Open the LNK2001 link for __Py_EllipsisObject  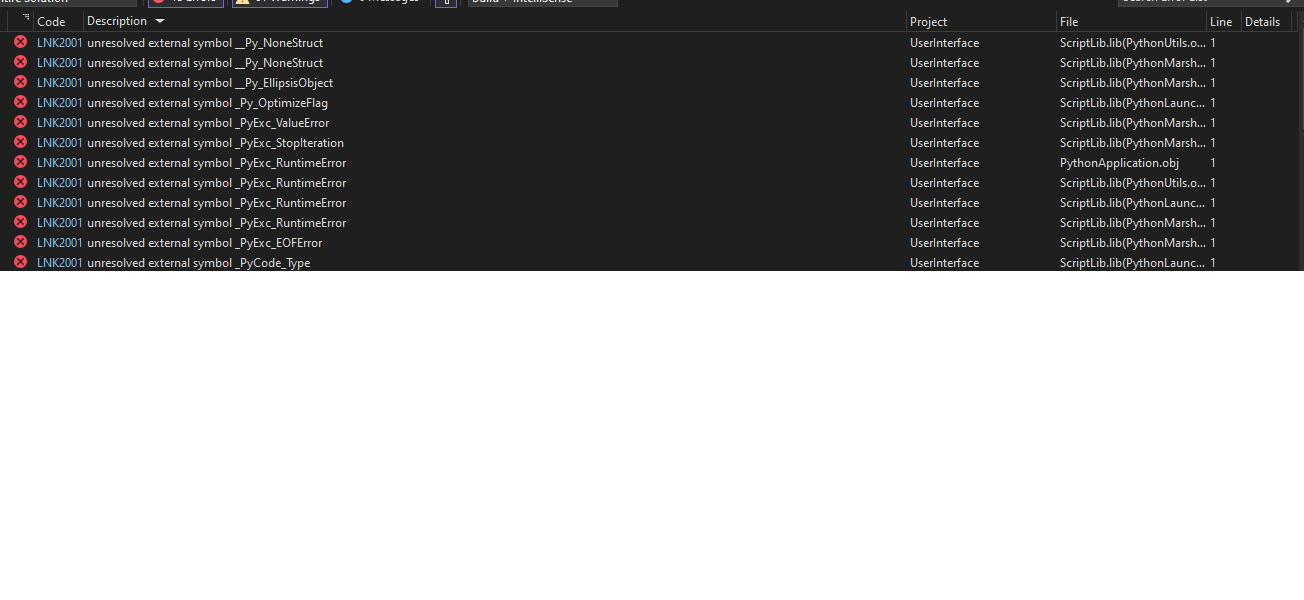[x=60, y=83]
